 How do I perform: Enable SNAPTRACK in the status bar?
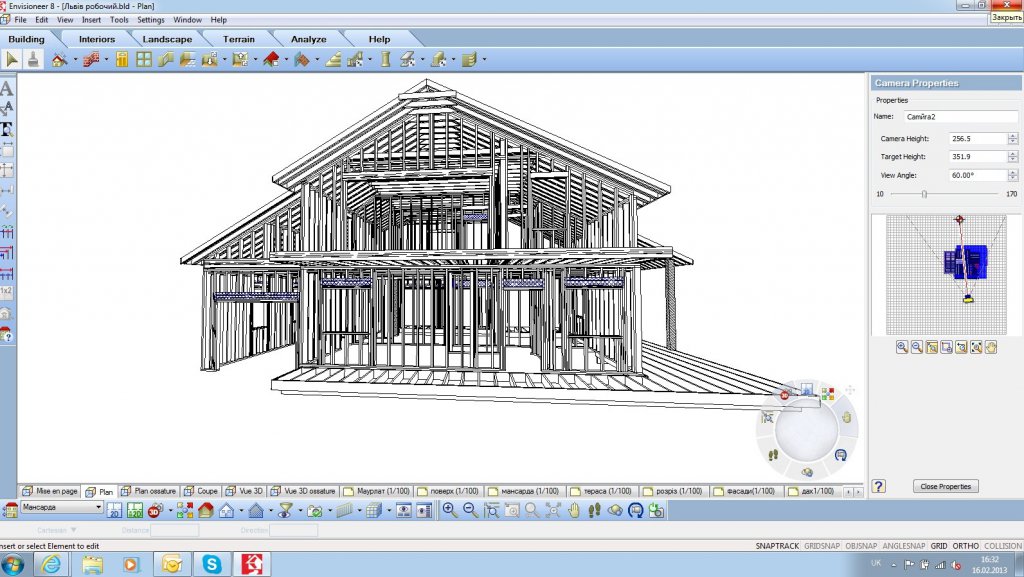(x=777, y=546)
